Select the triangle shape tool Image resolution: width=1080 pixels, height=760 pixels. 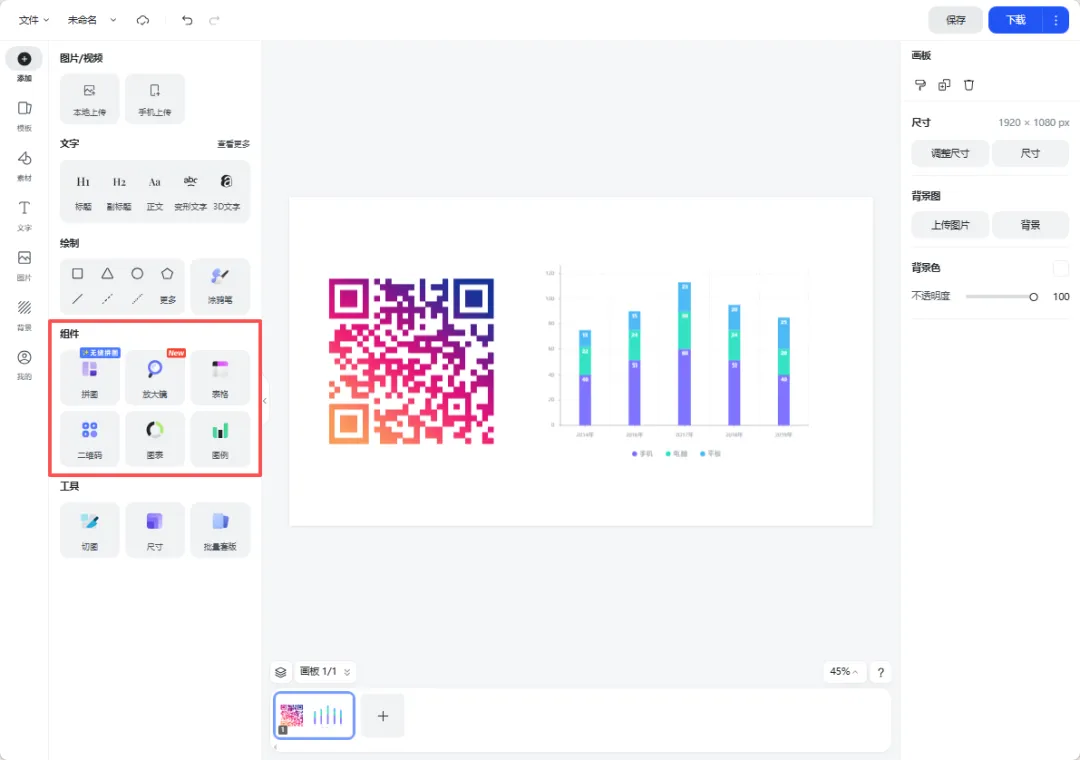[107, 274]
